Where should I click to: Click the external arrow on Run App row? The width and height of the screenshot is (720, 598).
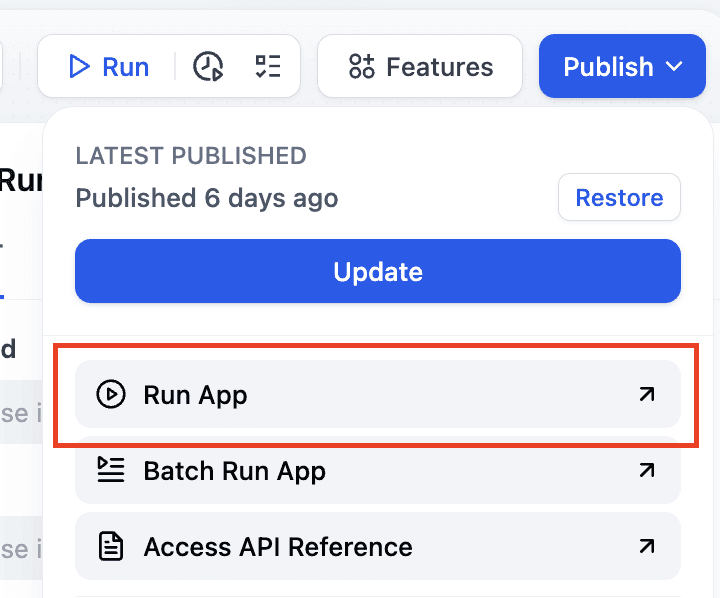pyautogui.click(x=647, y=395)
